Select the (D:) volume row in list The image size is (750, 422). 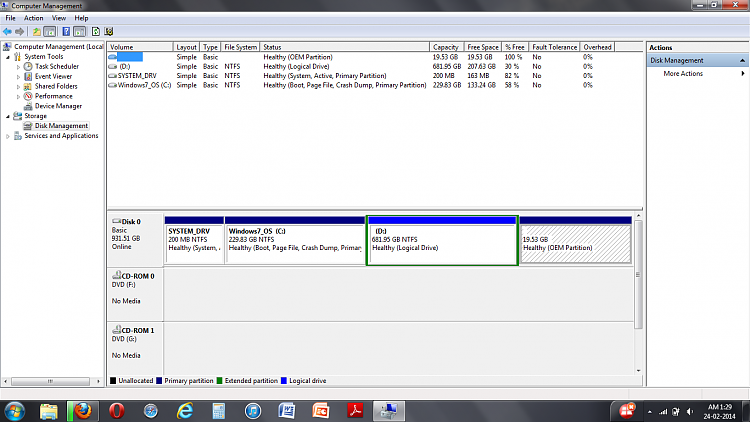[124, 67]
